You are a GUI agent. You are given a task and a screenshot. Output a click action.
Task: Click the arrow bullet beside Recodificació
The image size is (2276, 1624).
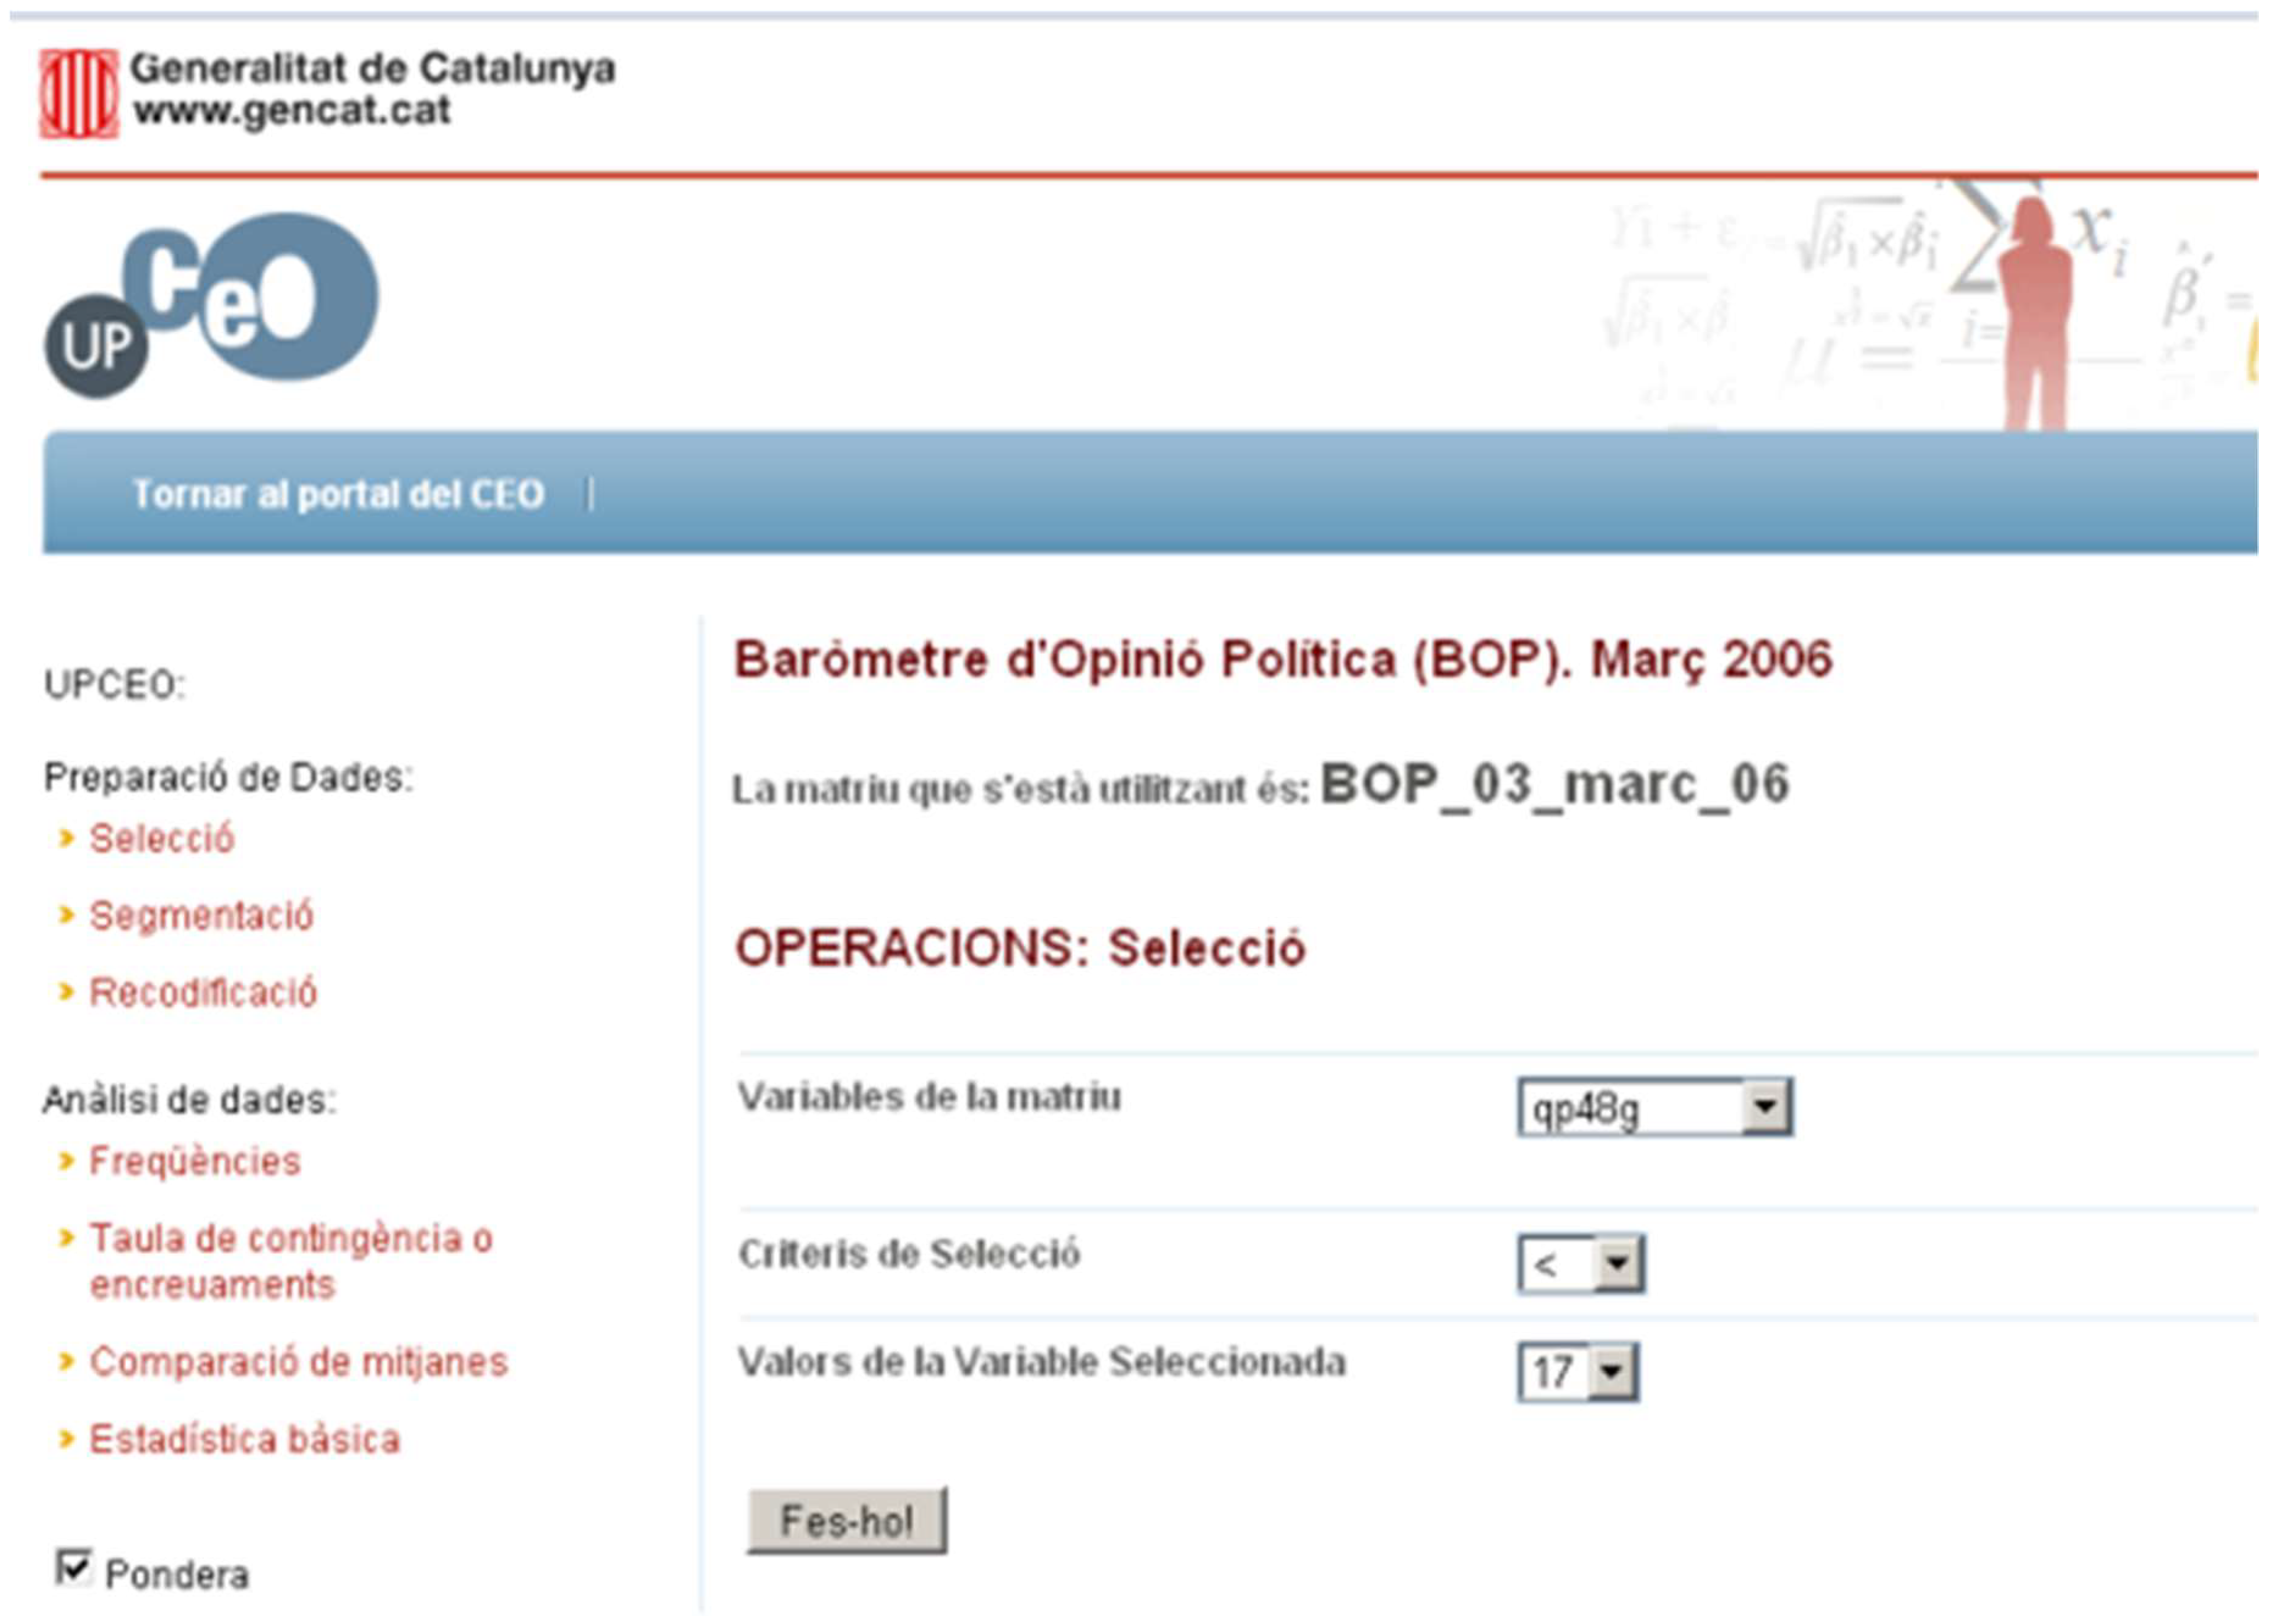(x=67, y=992)
